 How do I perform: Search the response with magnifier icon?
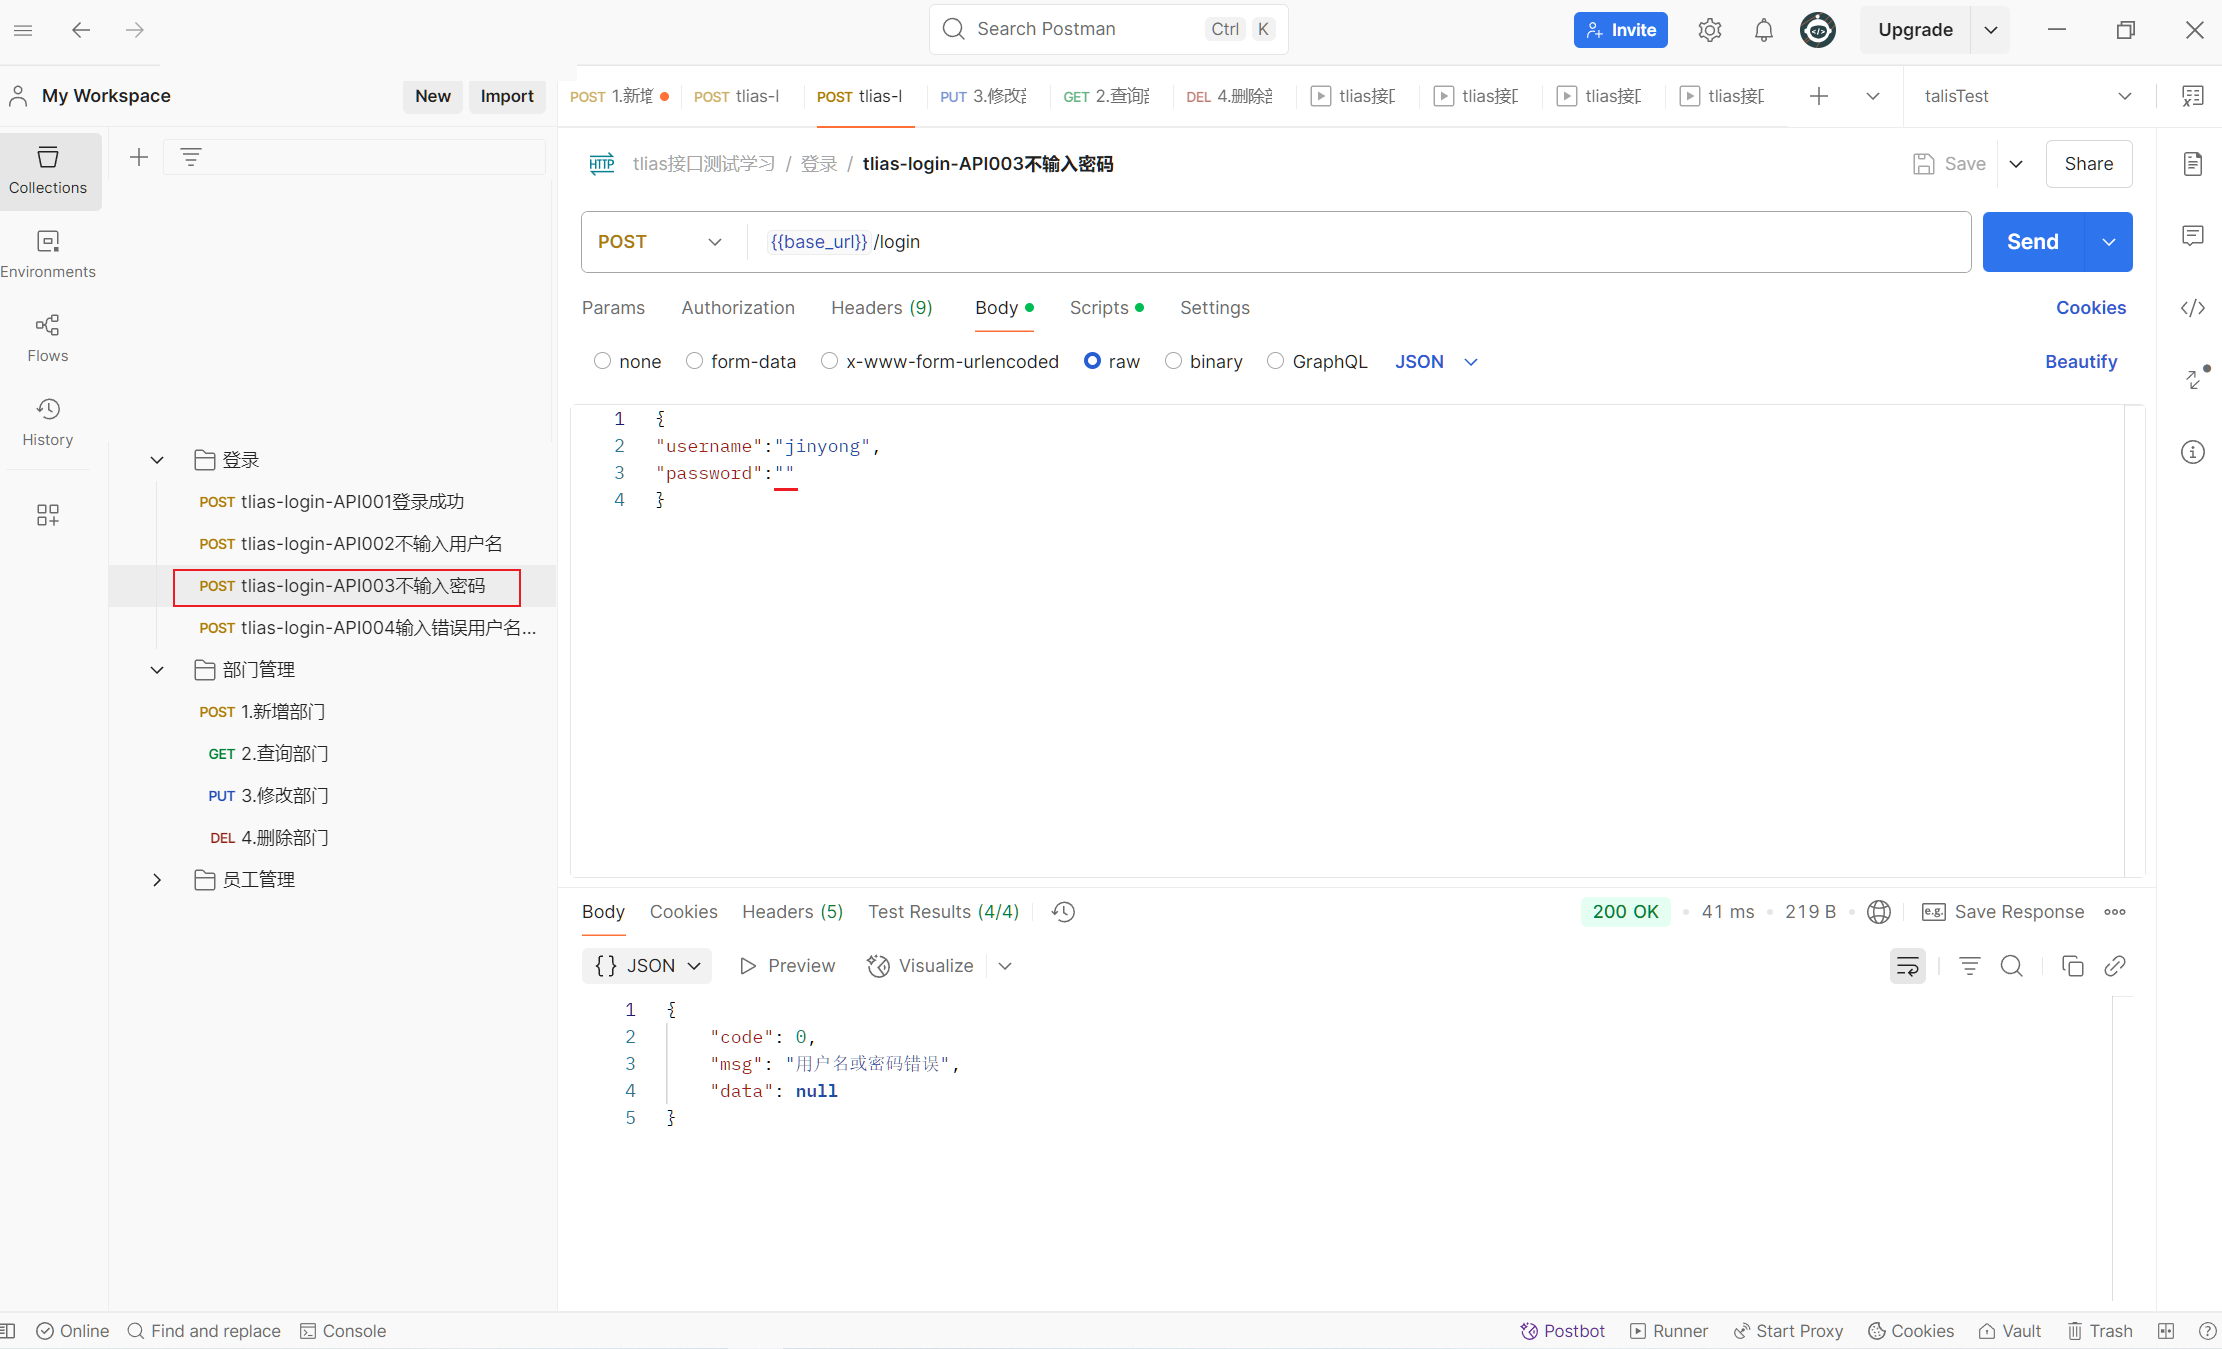(x=2011, y=966)
